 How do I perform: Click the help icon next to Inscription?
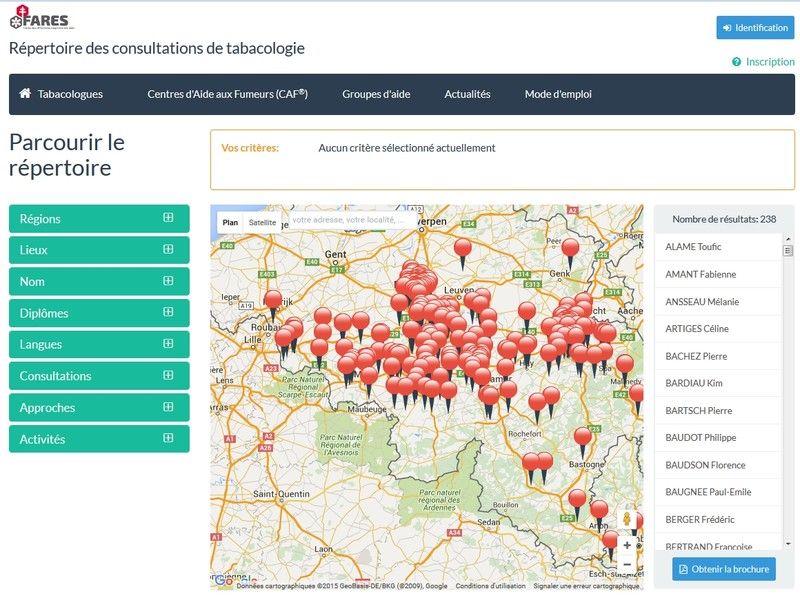pyautogui.click(x=736, y=62)
